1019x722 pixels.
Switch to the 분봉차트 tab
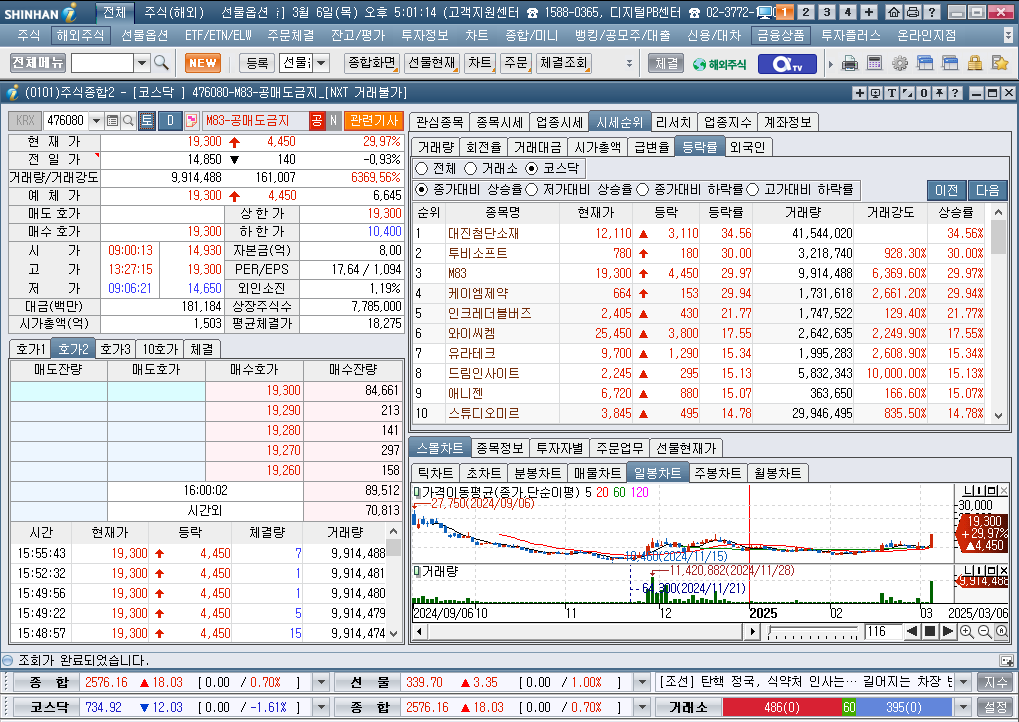click(537, 473)
